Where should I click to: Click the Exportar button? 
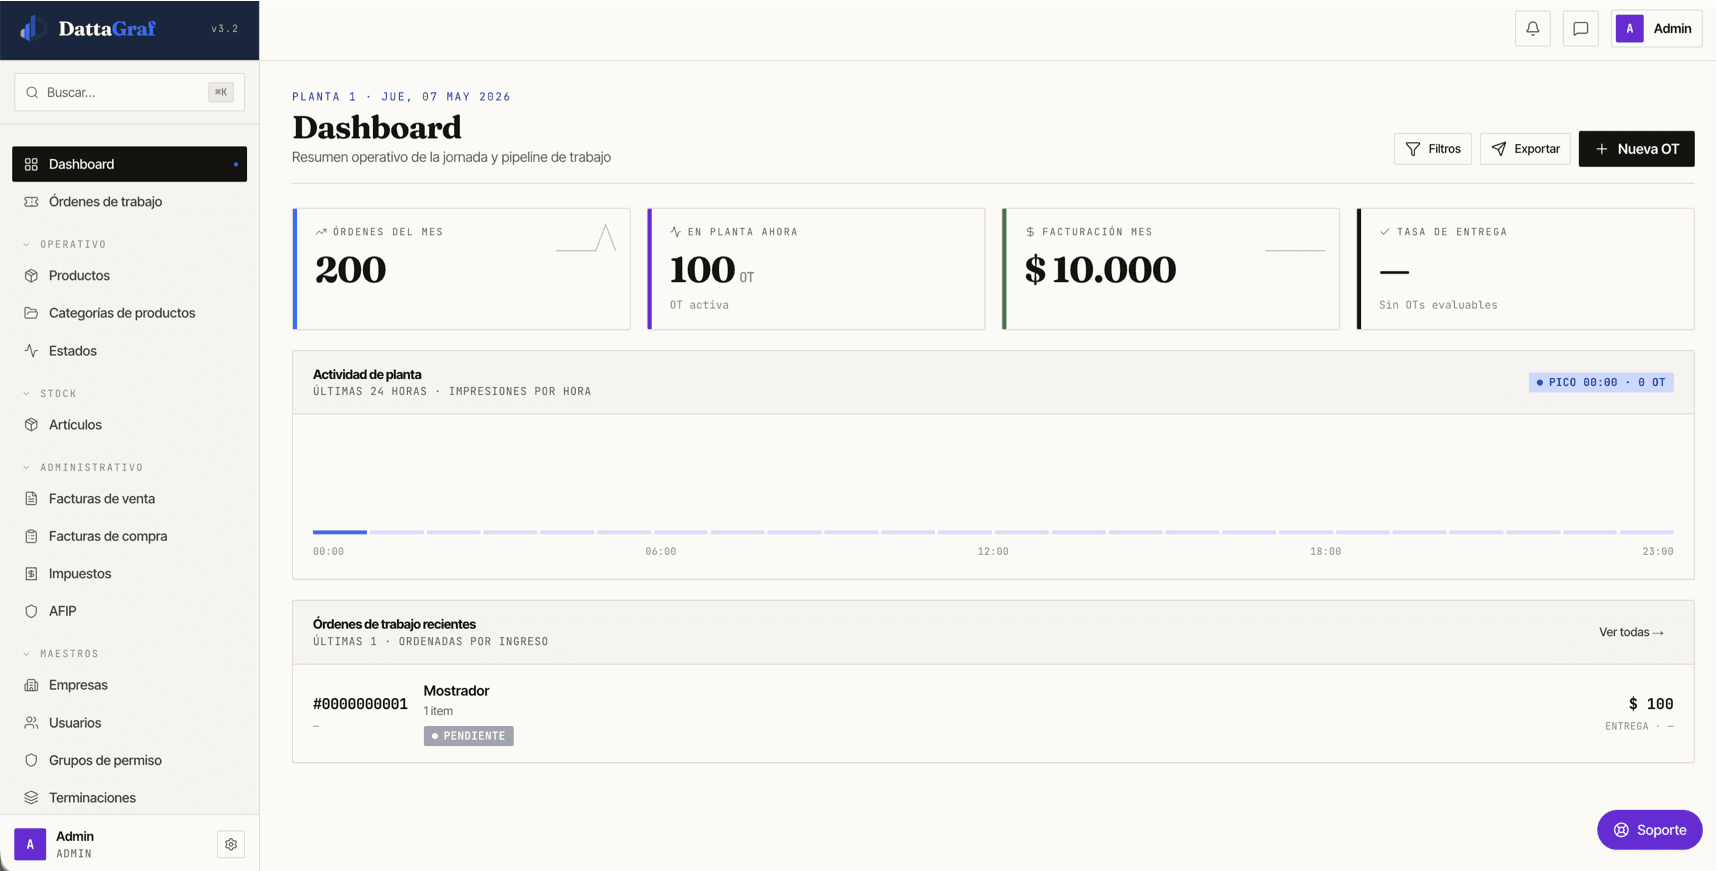1525,149
